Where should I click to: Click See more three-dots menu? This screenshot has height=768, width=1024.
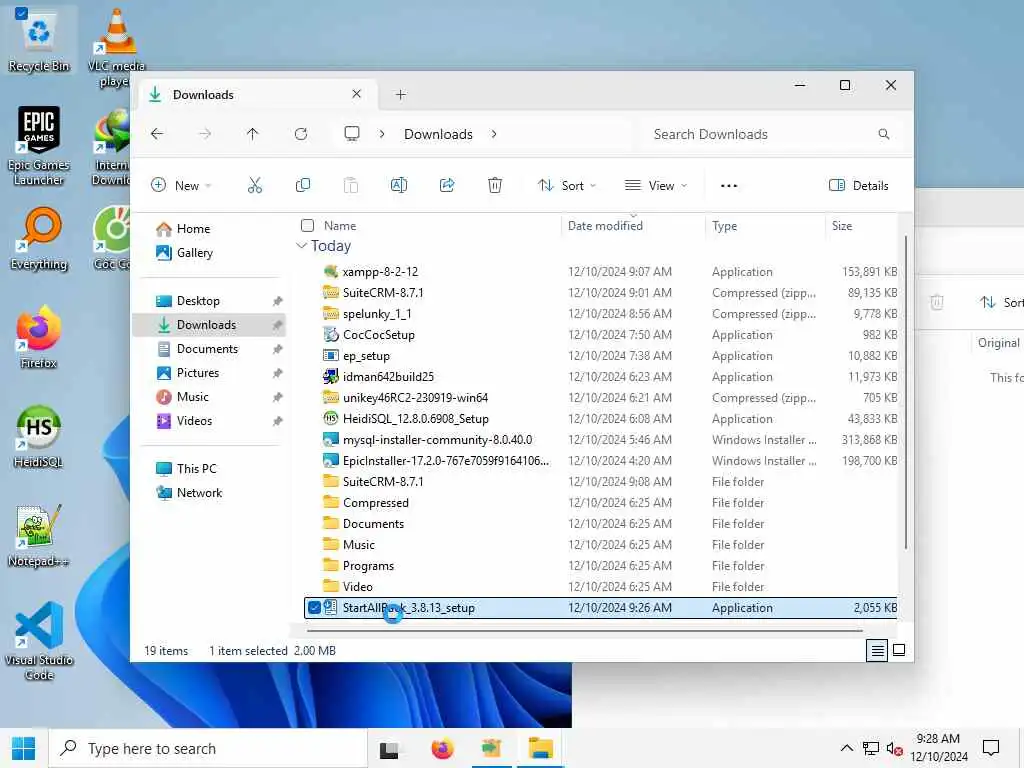[x=729, y=185]
